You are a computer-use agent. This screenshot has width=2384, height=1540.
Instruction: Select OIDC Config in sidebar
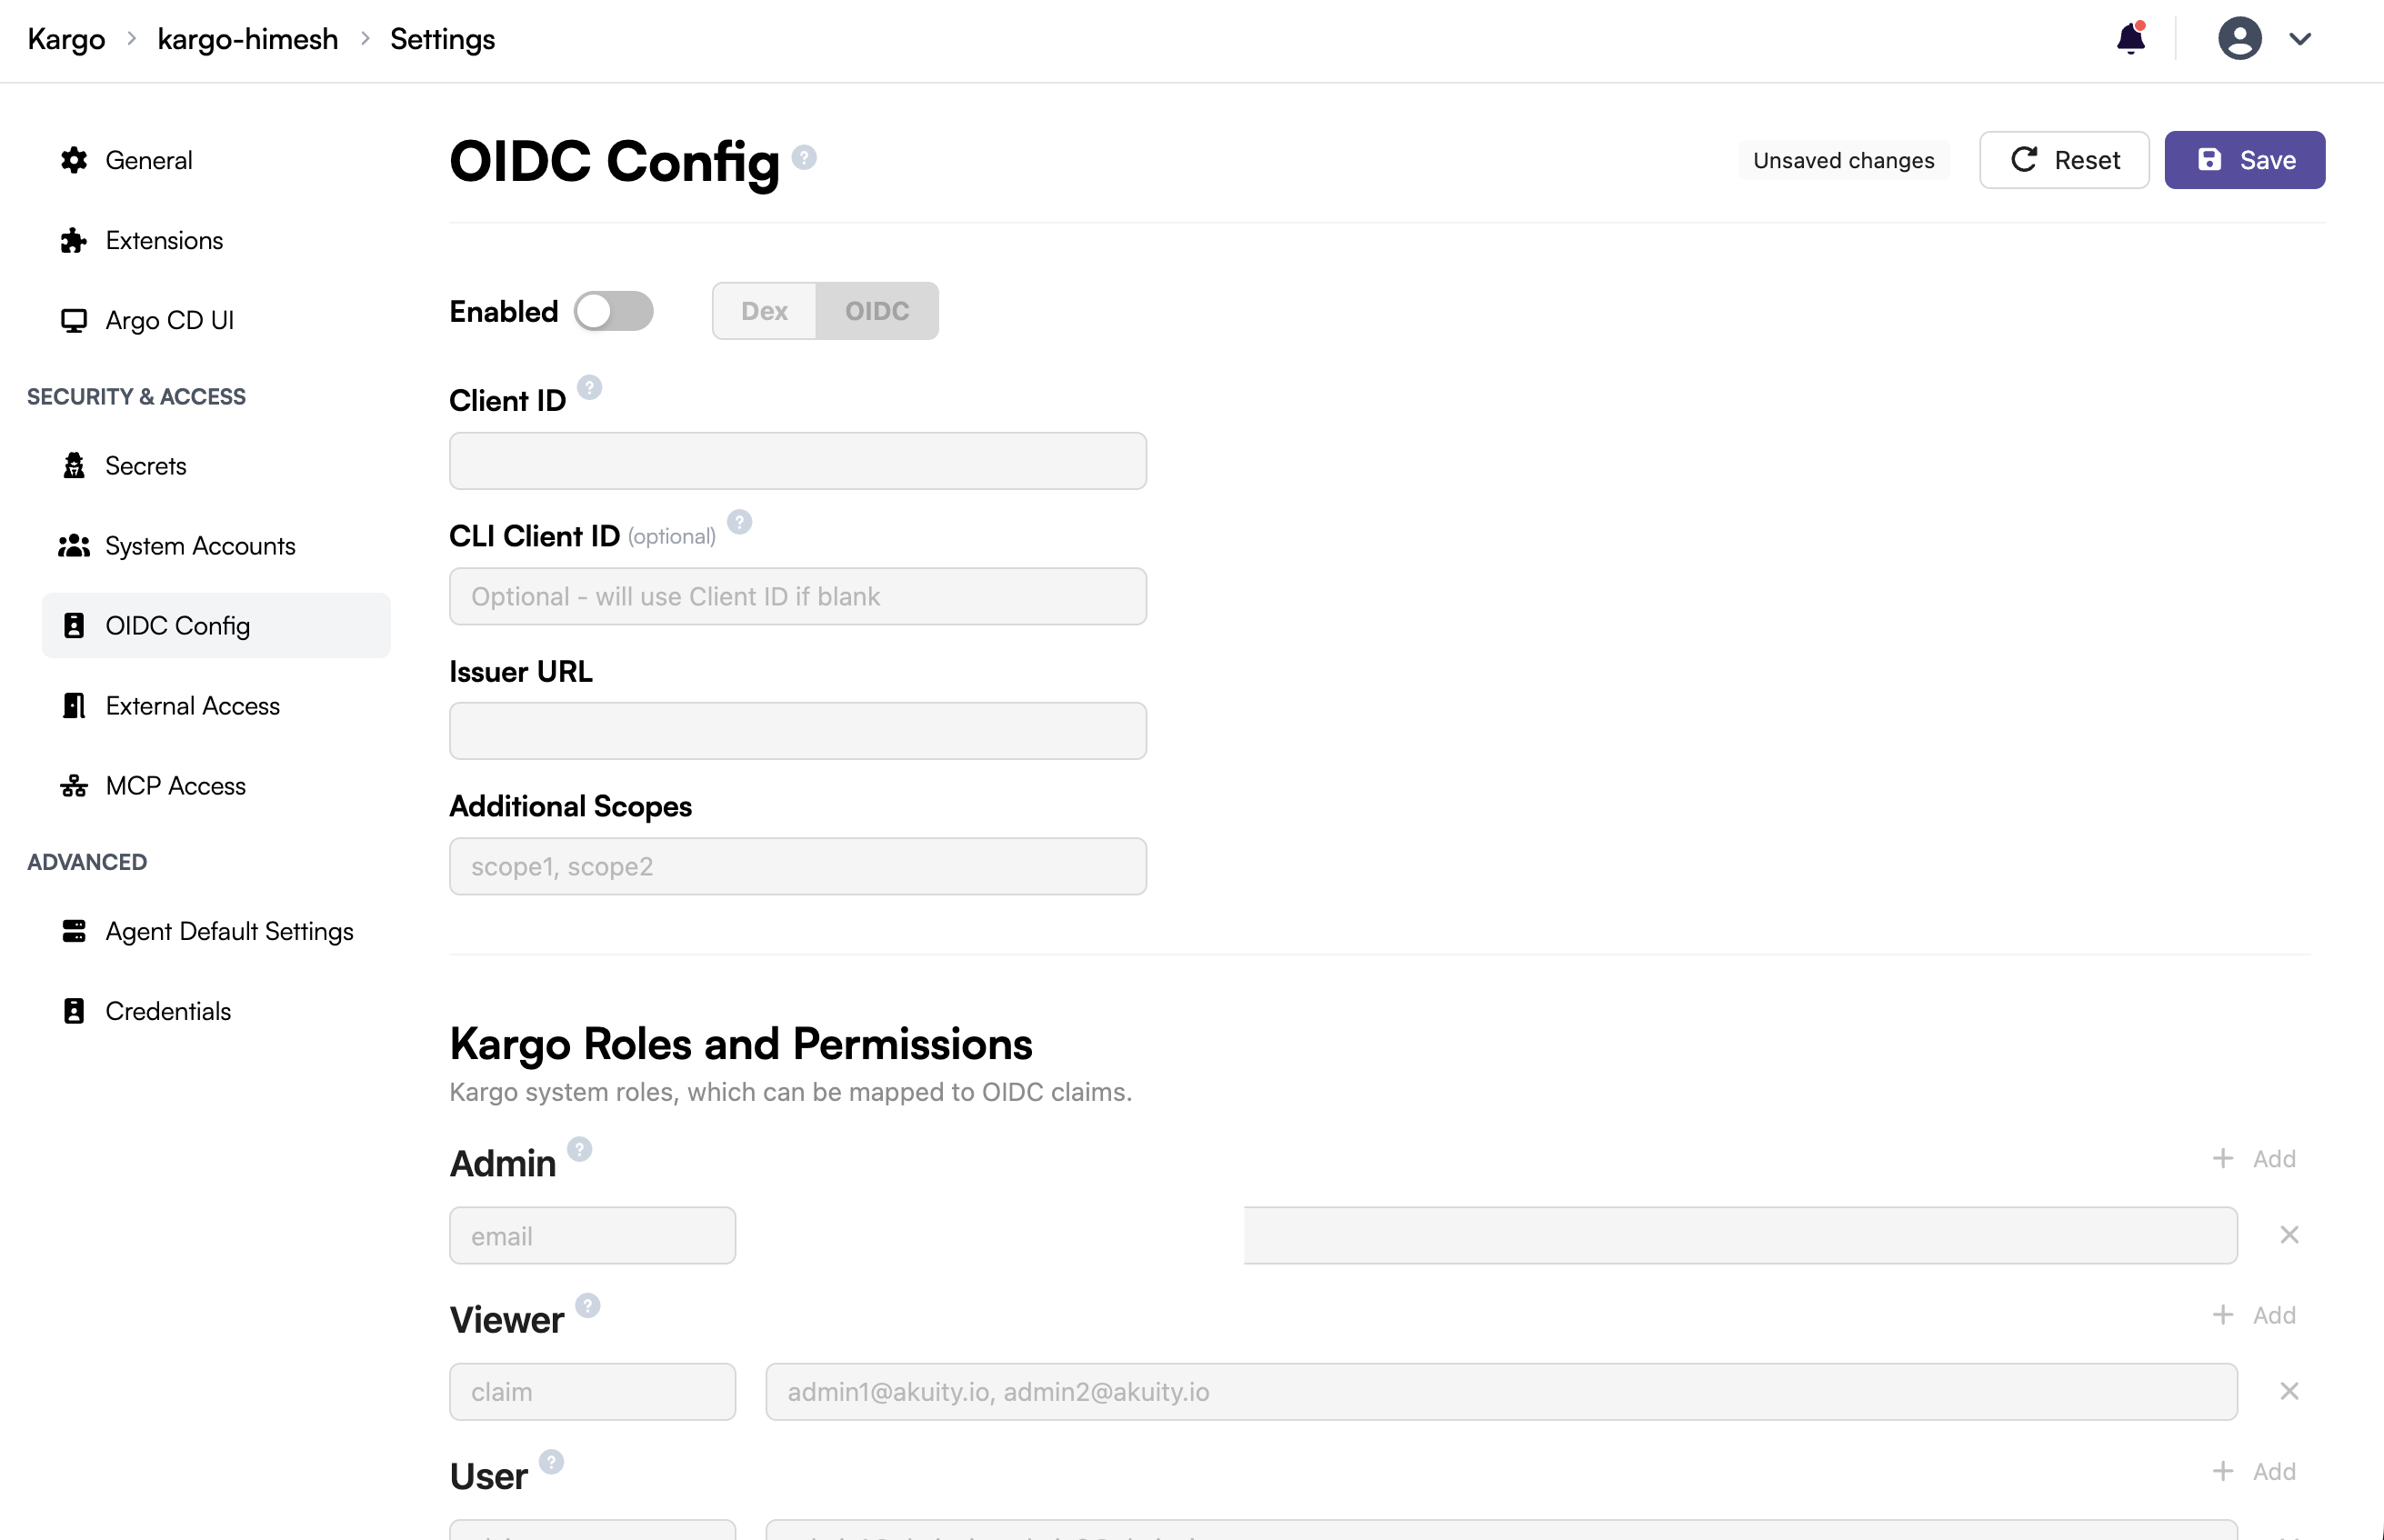[216, 626]
